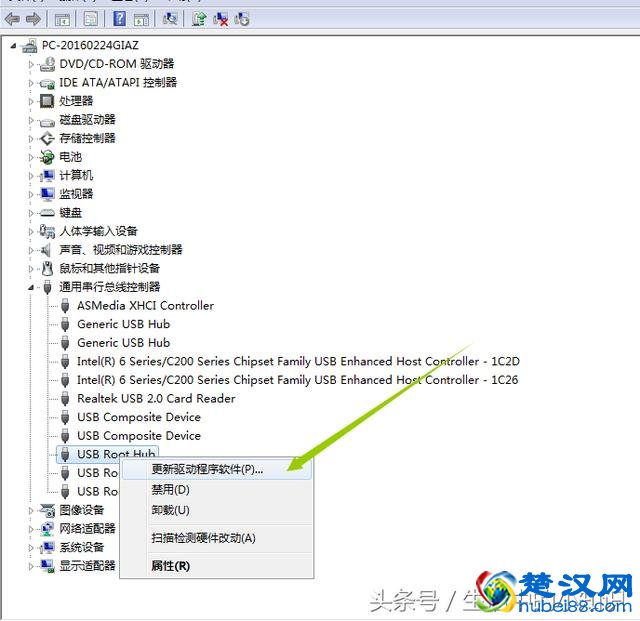Open Help via the blue question mark icon

[x=119, y=19]
